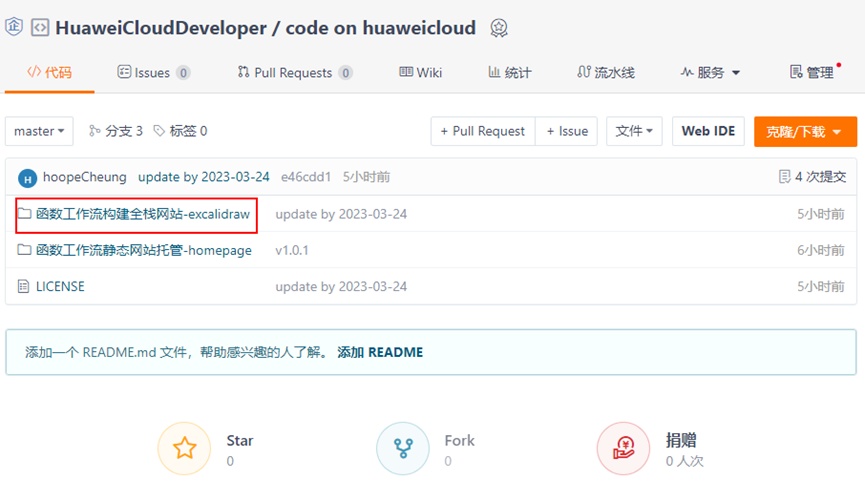Click the 0 人次 donation count
The width and height of the screenshot is (865, 501).
click(x=685, y=461)
